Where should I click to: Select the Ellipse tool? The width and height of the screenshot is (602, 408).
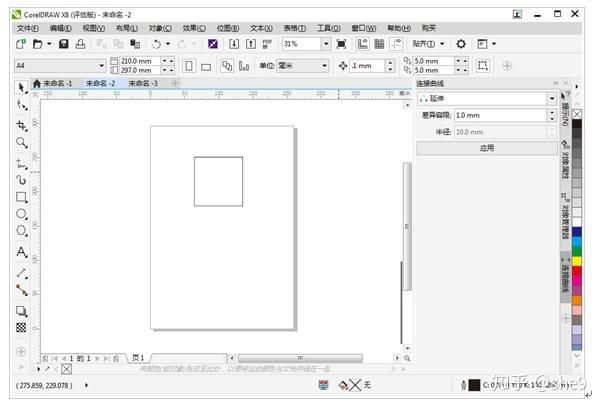(22, 214)
